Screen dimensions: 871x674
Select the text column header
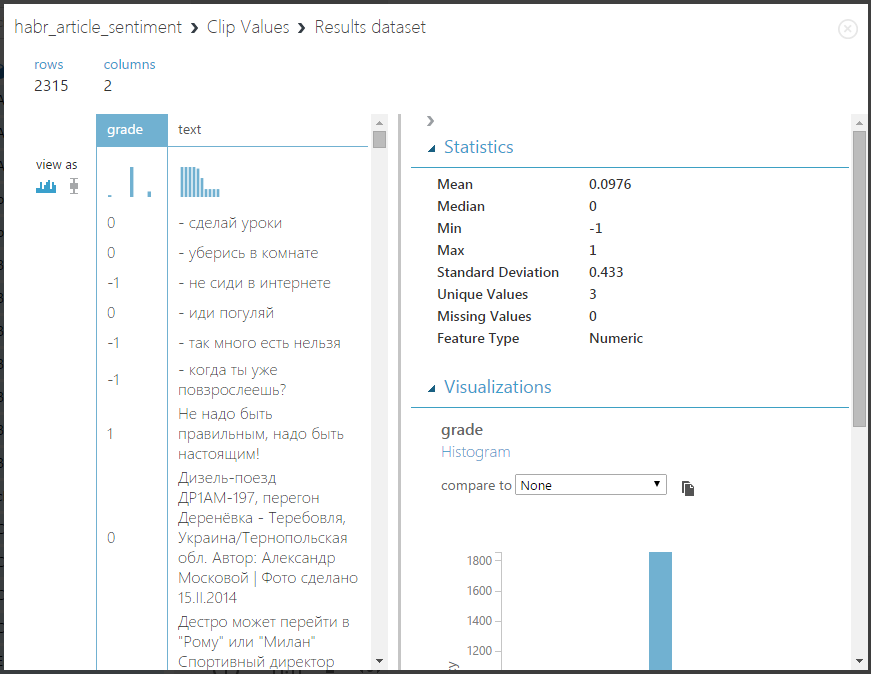tap(268, 130)
